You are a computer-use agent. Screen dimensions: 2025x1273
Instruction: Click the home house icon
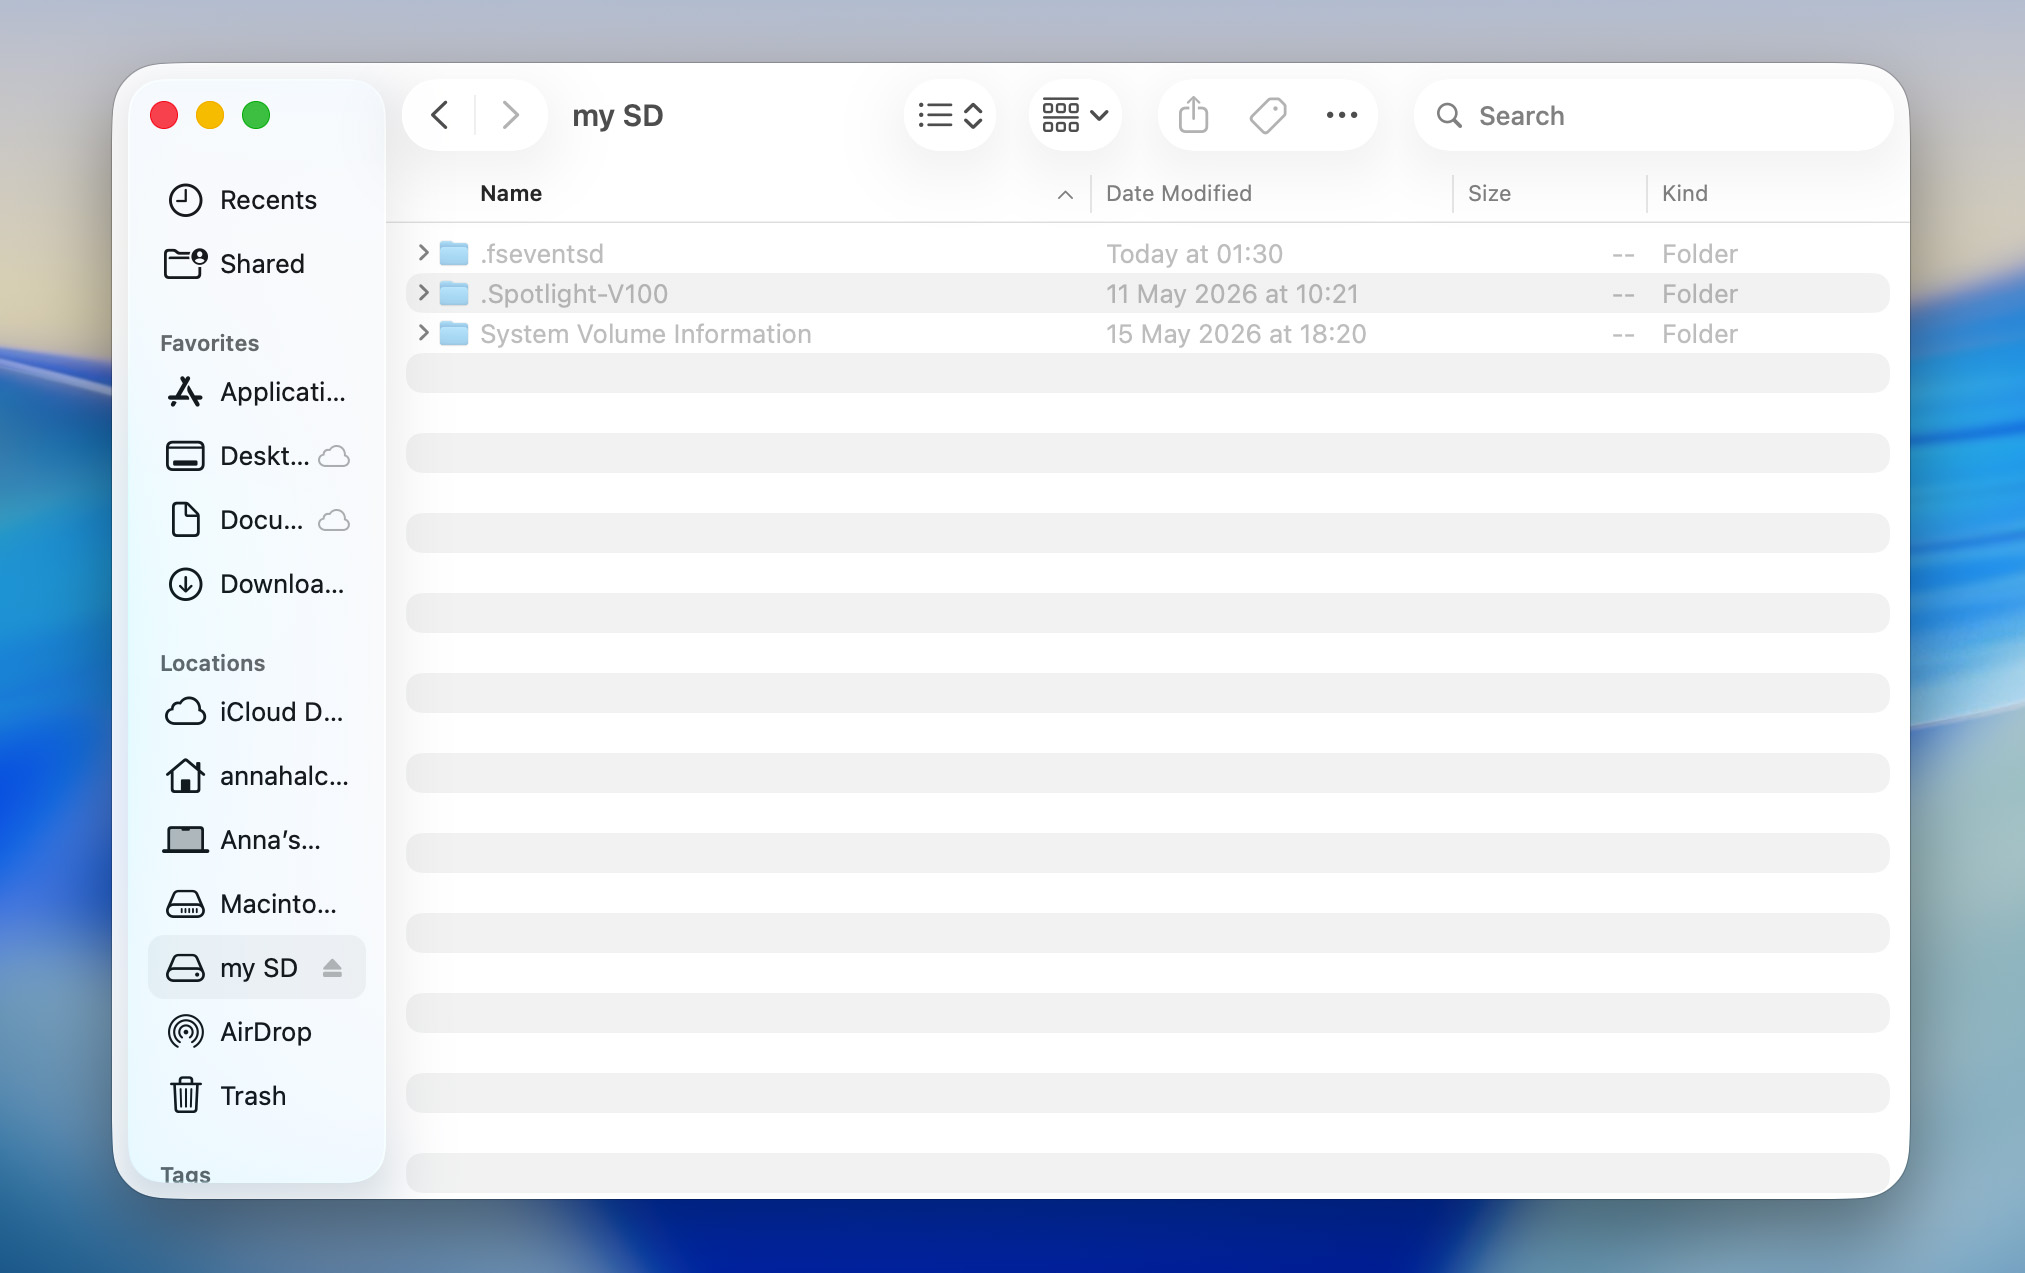[185, 775]
